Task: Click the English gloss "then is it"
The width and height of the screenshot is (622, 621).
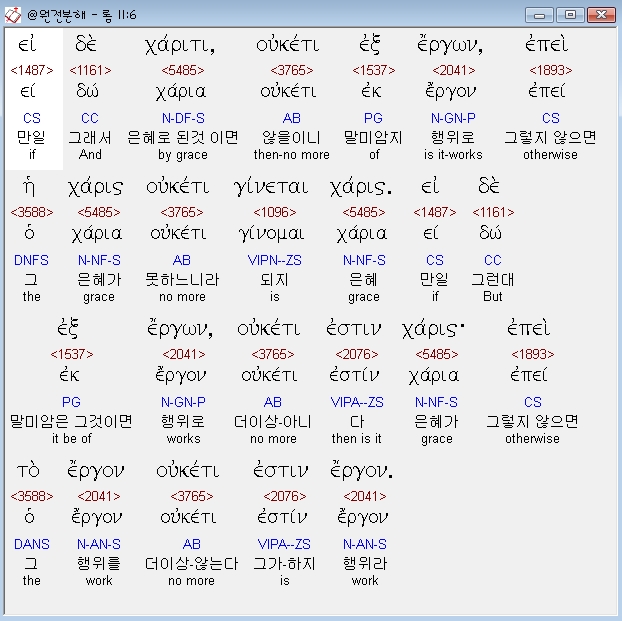Action: [357, 438]
